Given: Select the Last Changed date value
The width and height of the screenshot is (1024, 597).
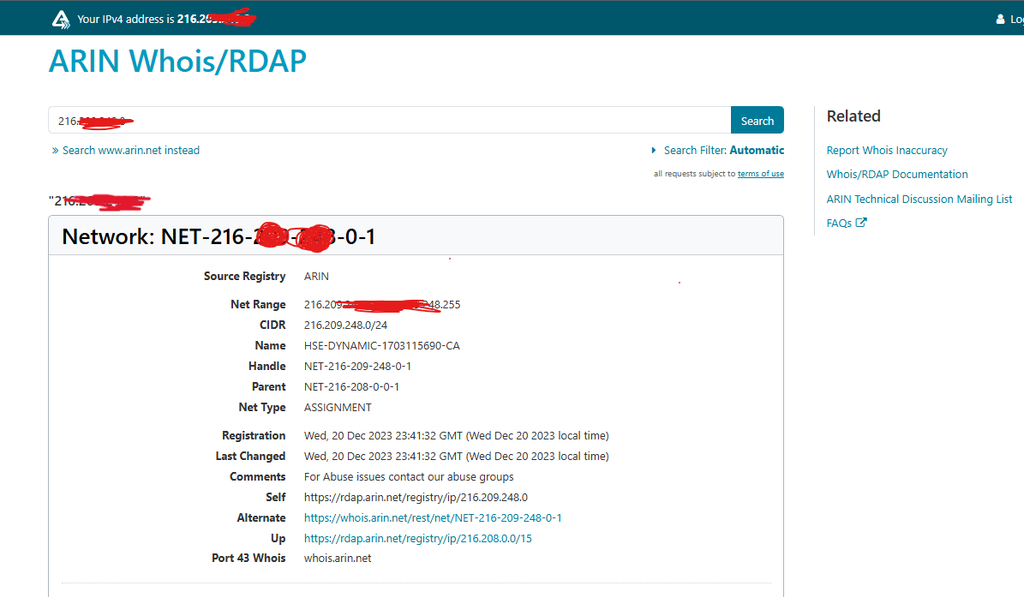Looking at the screenshot, I should pyautogui.click(x=456, y=456).
